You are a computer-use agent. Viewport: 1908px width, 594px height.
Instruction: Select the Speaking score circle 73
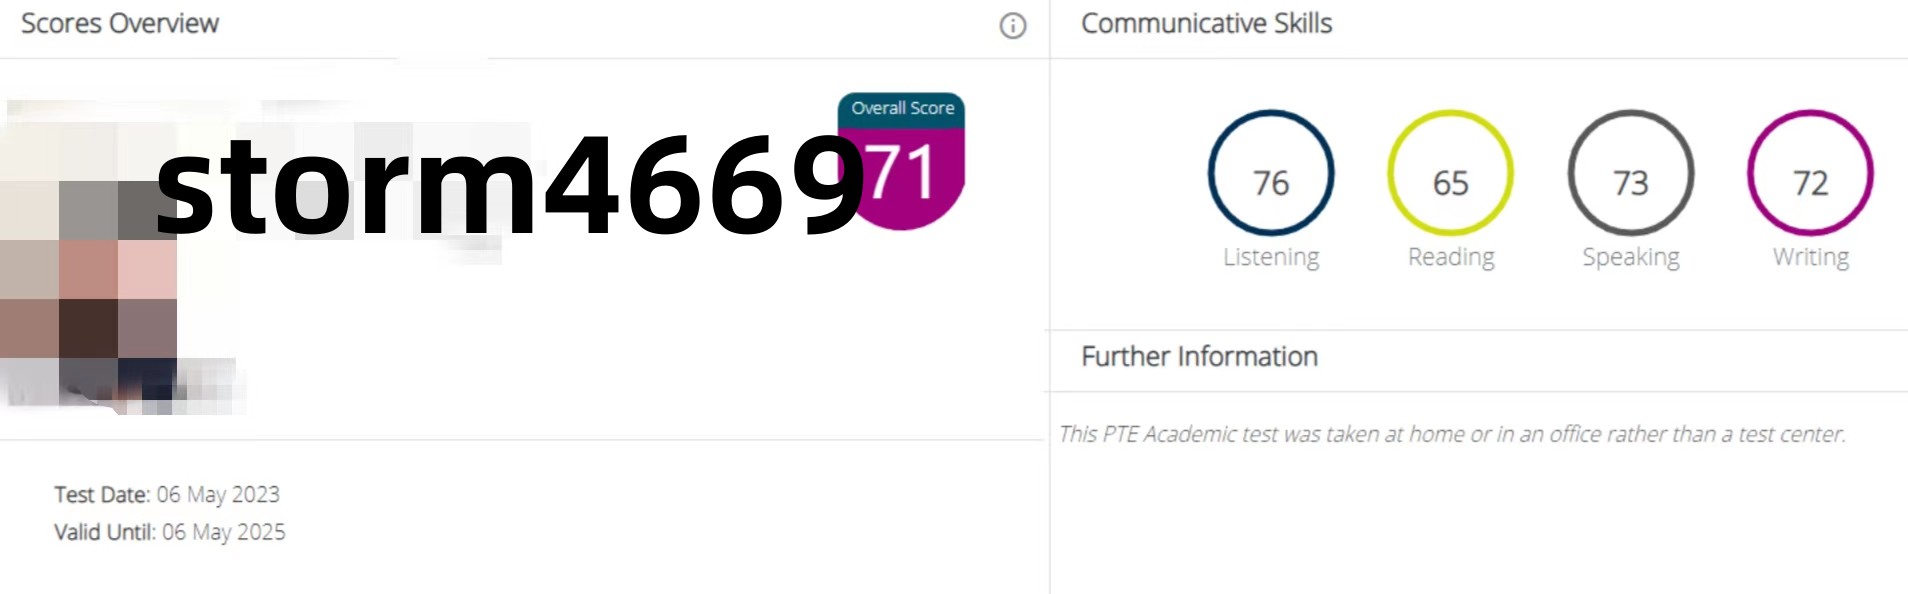coord(1631,173)
